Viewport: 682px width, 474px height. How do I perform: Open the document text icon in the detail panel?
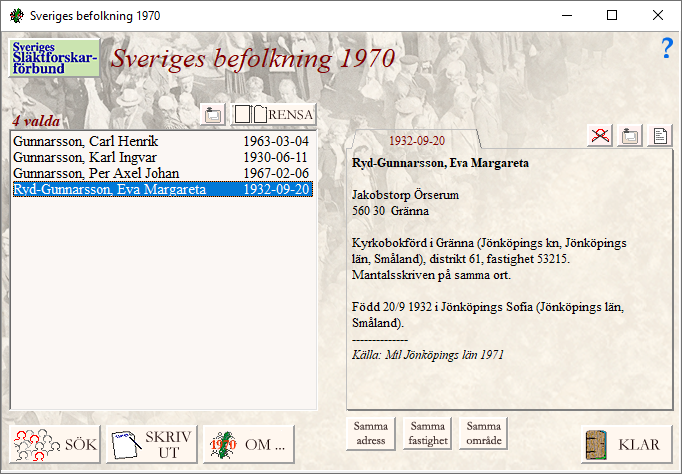click(660, 135)
